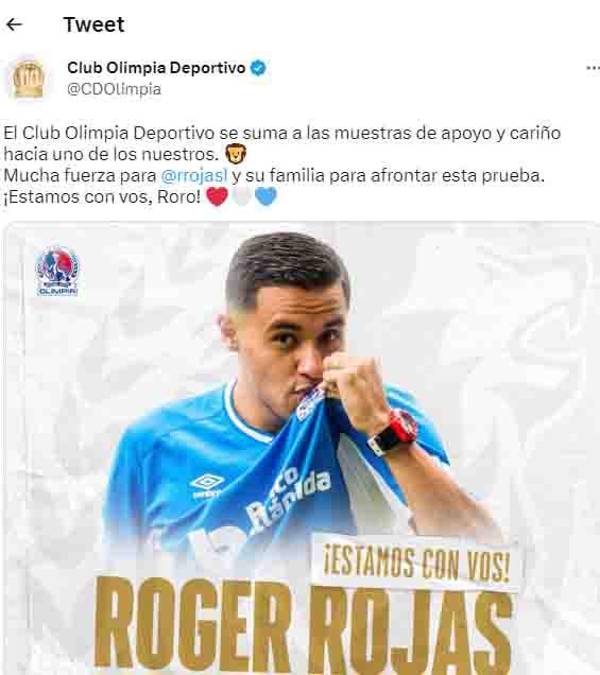Image resolution: width=600 pixels, height=675 pixels.
Task: Click the Tweet header title
Action: pyautogui.click(x=94, y=25)
